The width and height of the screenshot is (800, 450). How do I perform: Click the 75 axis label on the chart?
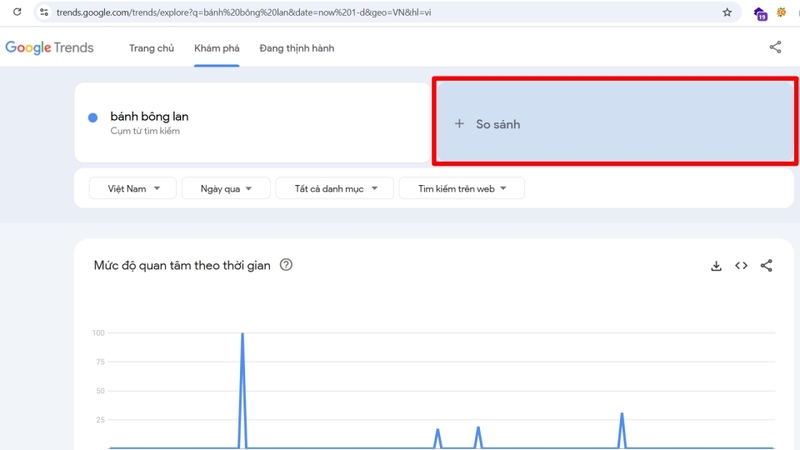[100, 362]
